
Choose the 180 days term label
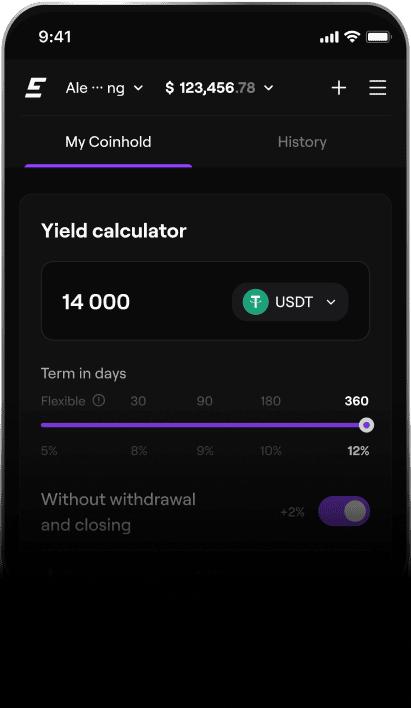tap(271, 401)
